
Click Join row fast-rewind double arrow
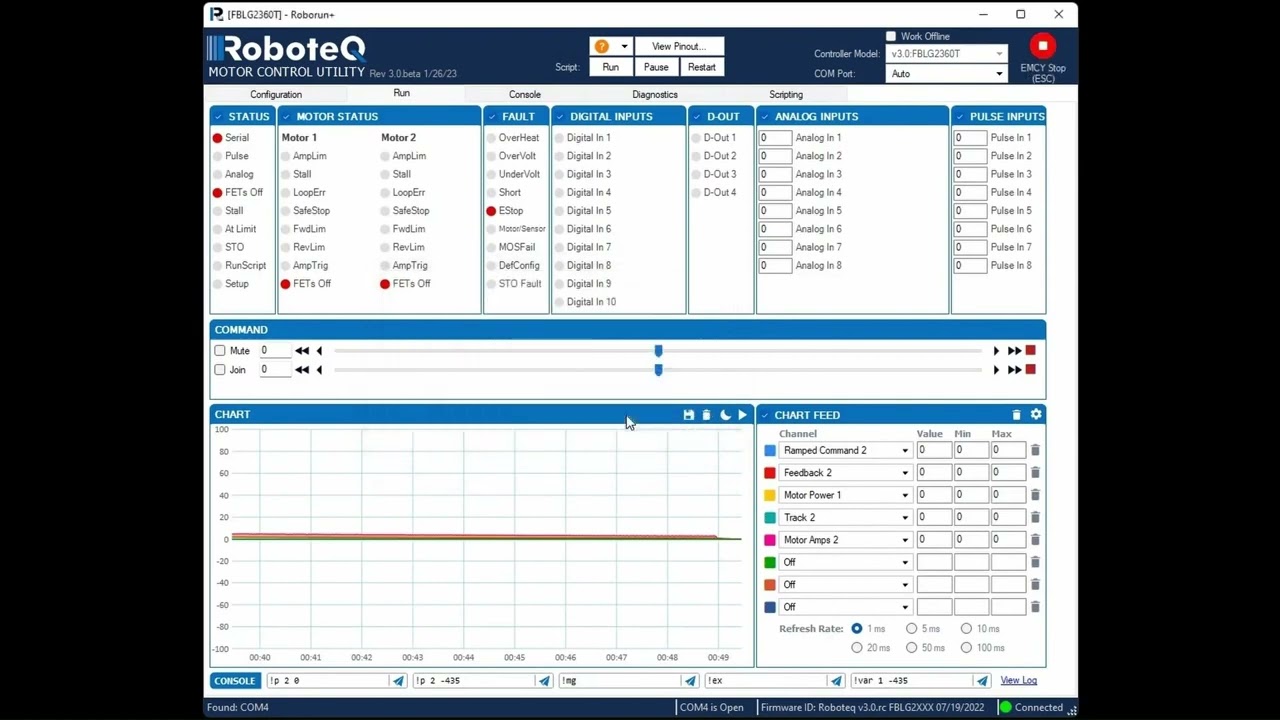[x=302, y=370]
